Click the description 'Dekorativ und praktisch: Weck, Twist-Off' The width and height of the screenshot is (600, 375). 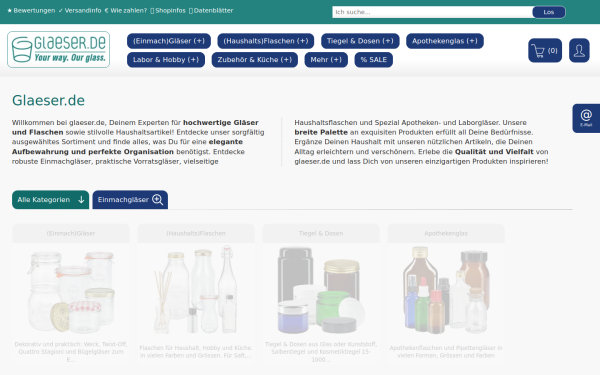[x=71, y=352]
